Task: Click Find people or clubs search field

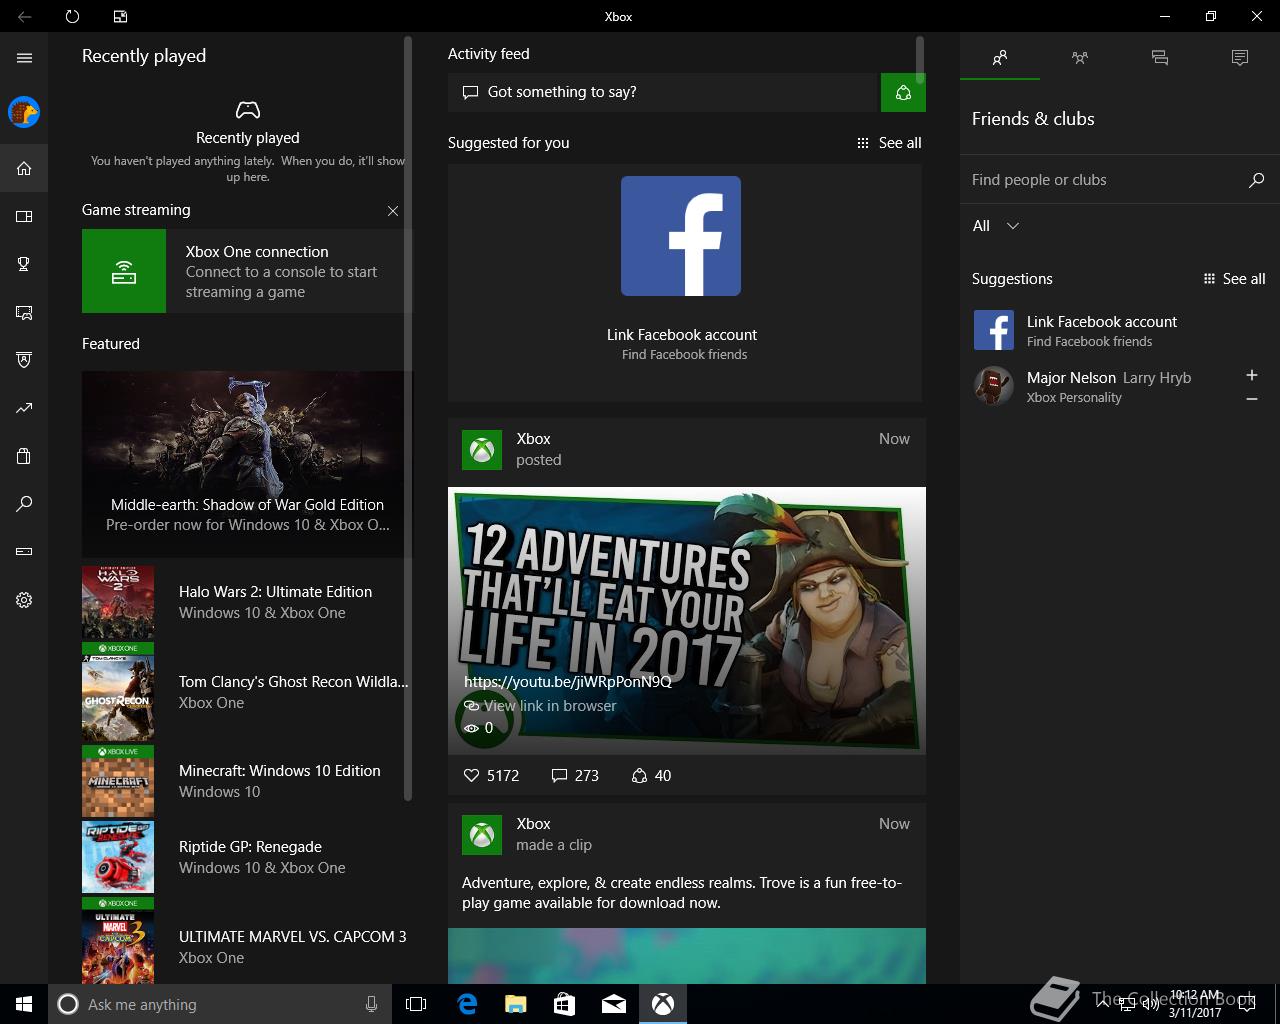Action: pos(1105,180)
